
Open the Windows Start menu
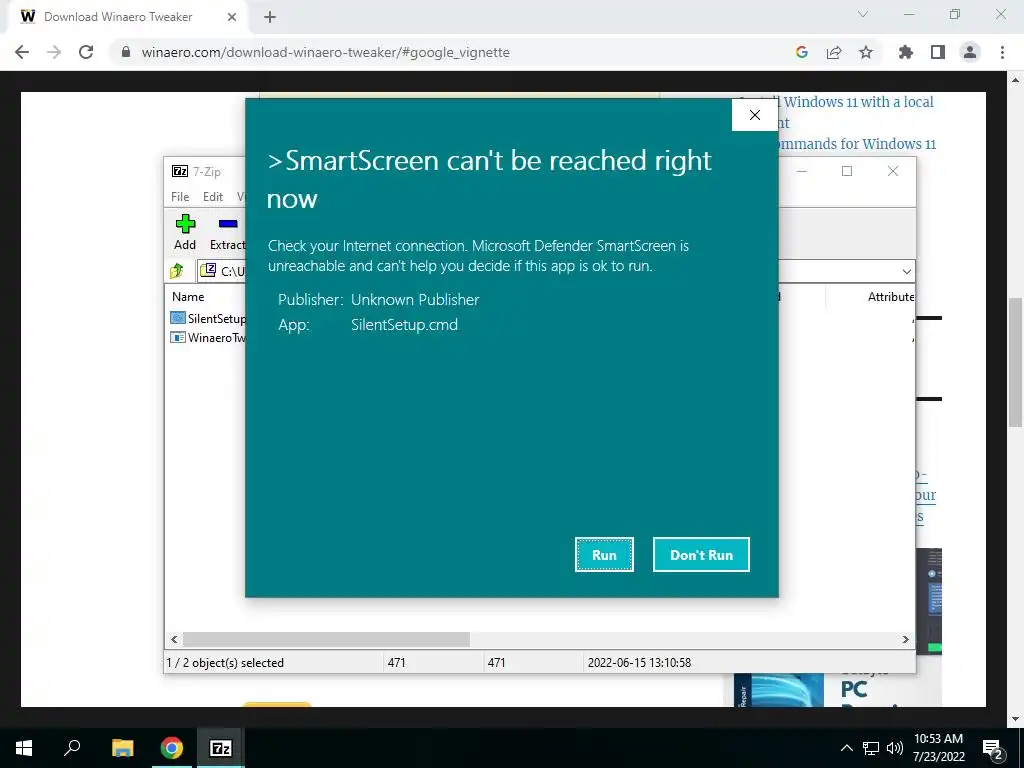click(x=24, y=748)
